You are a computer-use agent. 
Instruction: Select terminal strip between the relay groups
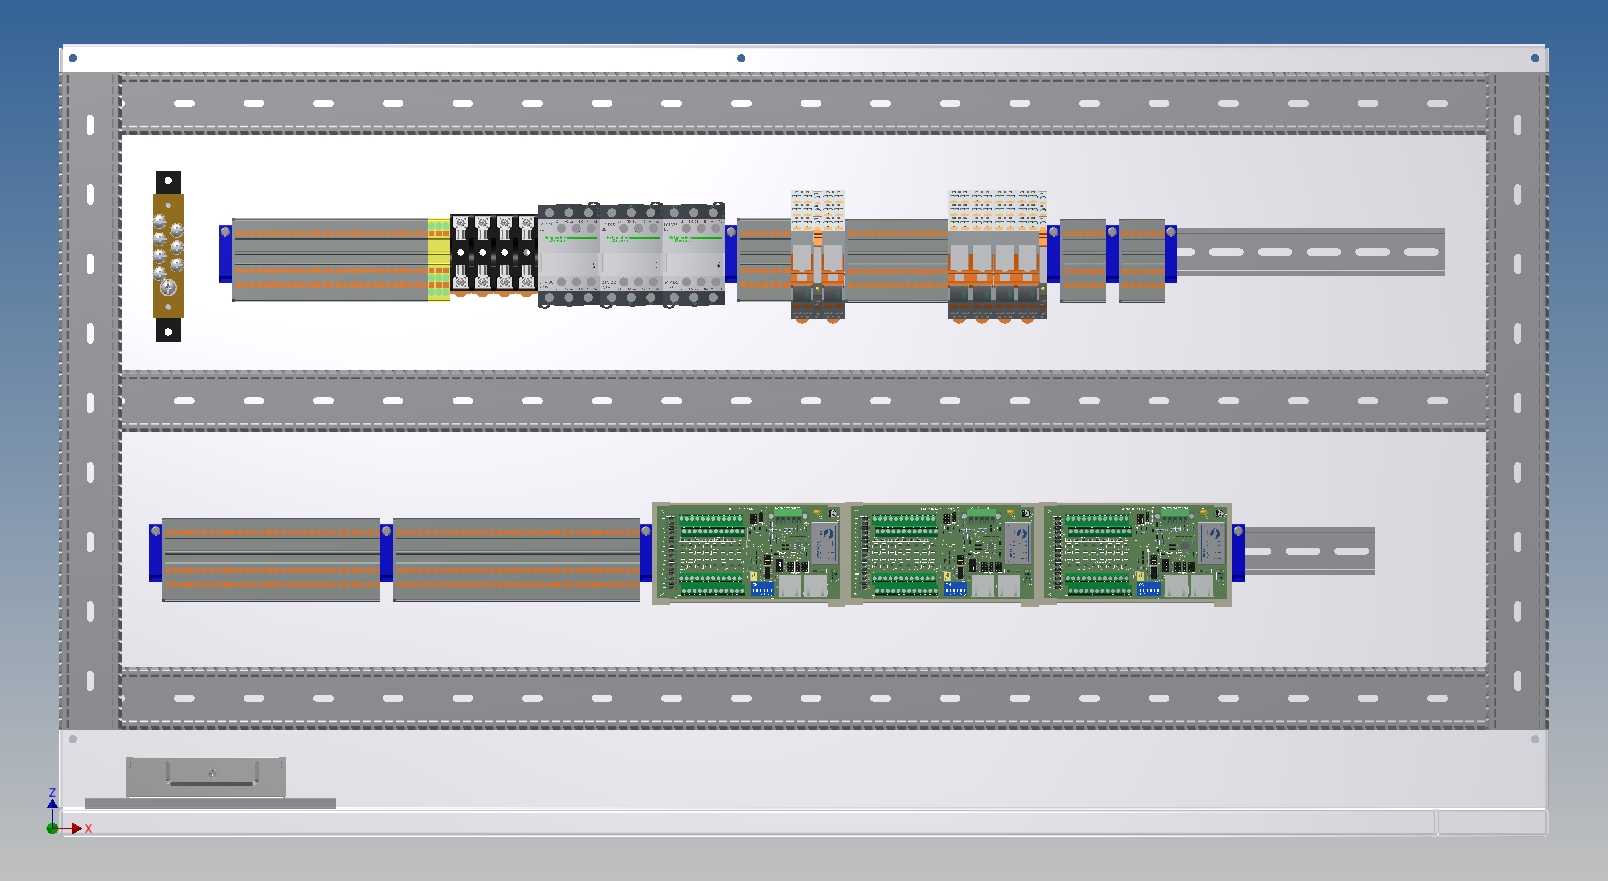(897, 260)
